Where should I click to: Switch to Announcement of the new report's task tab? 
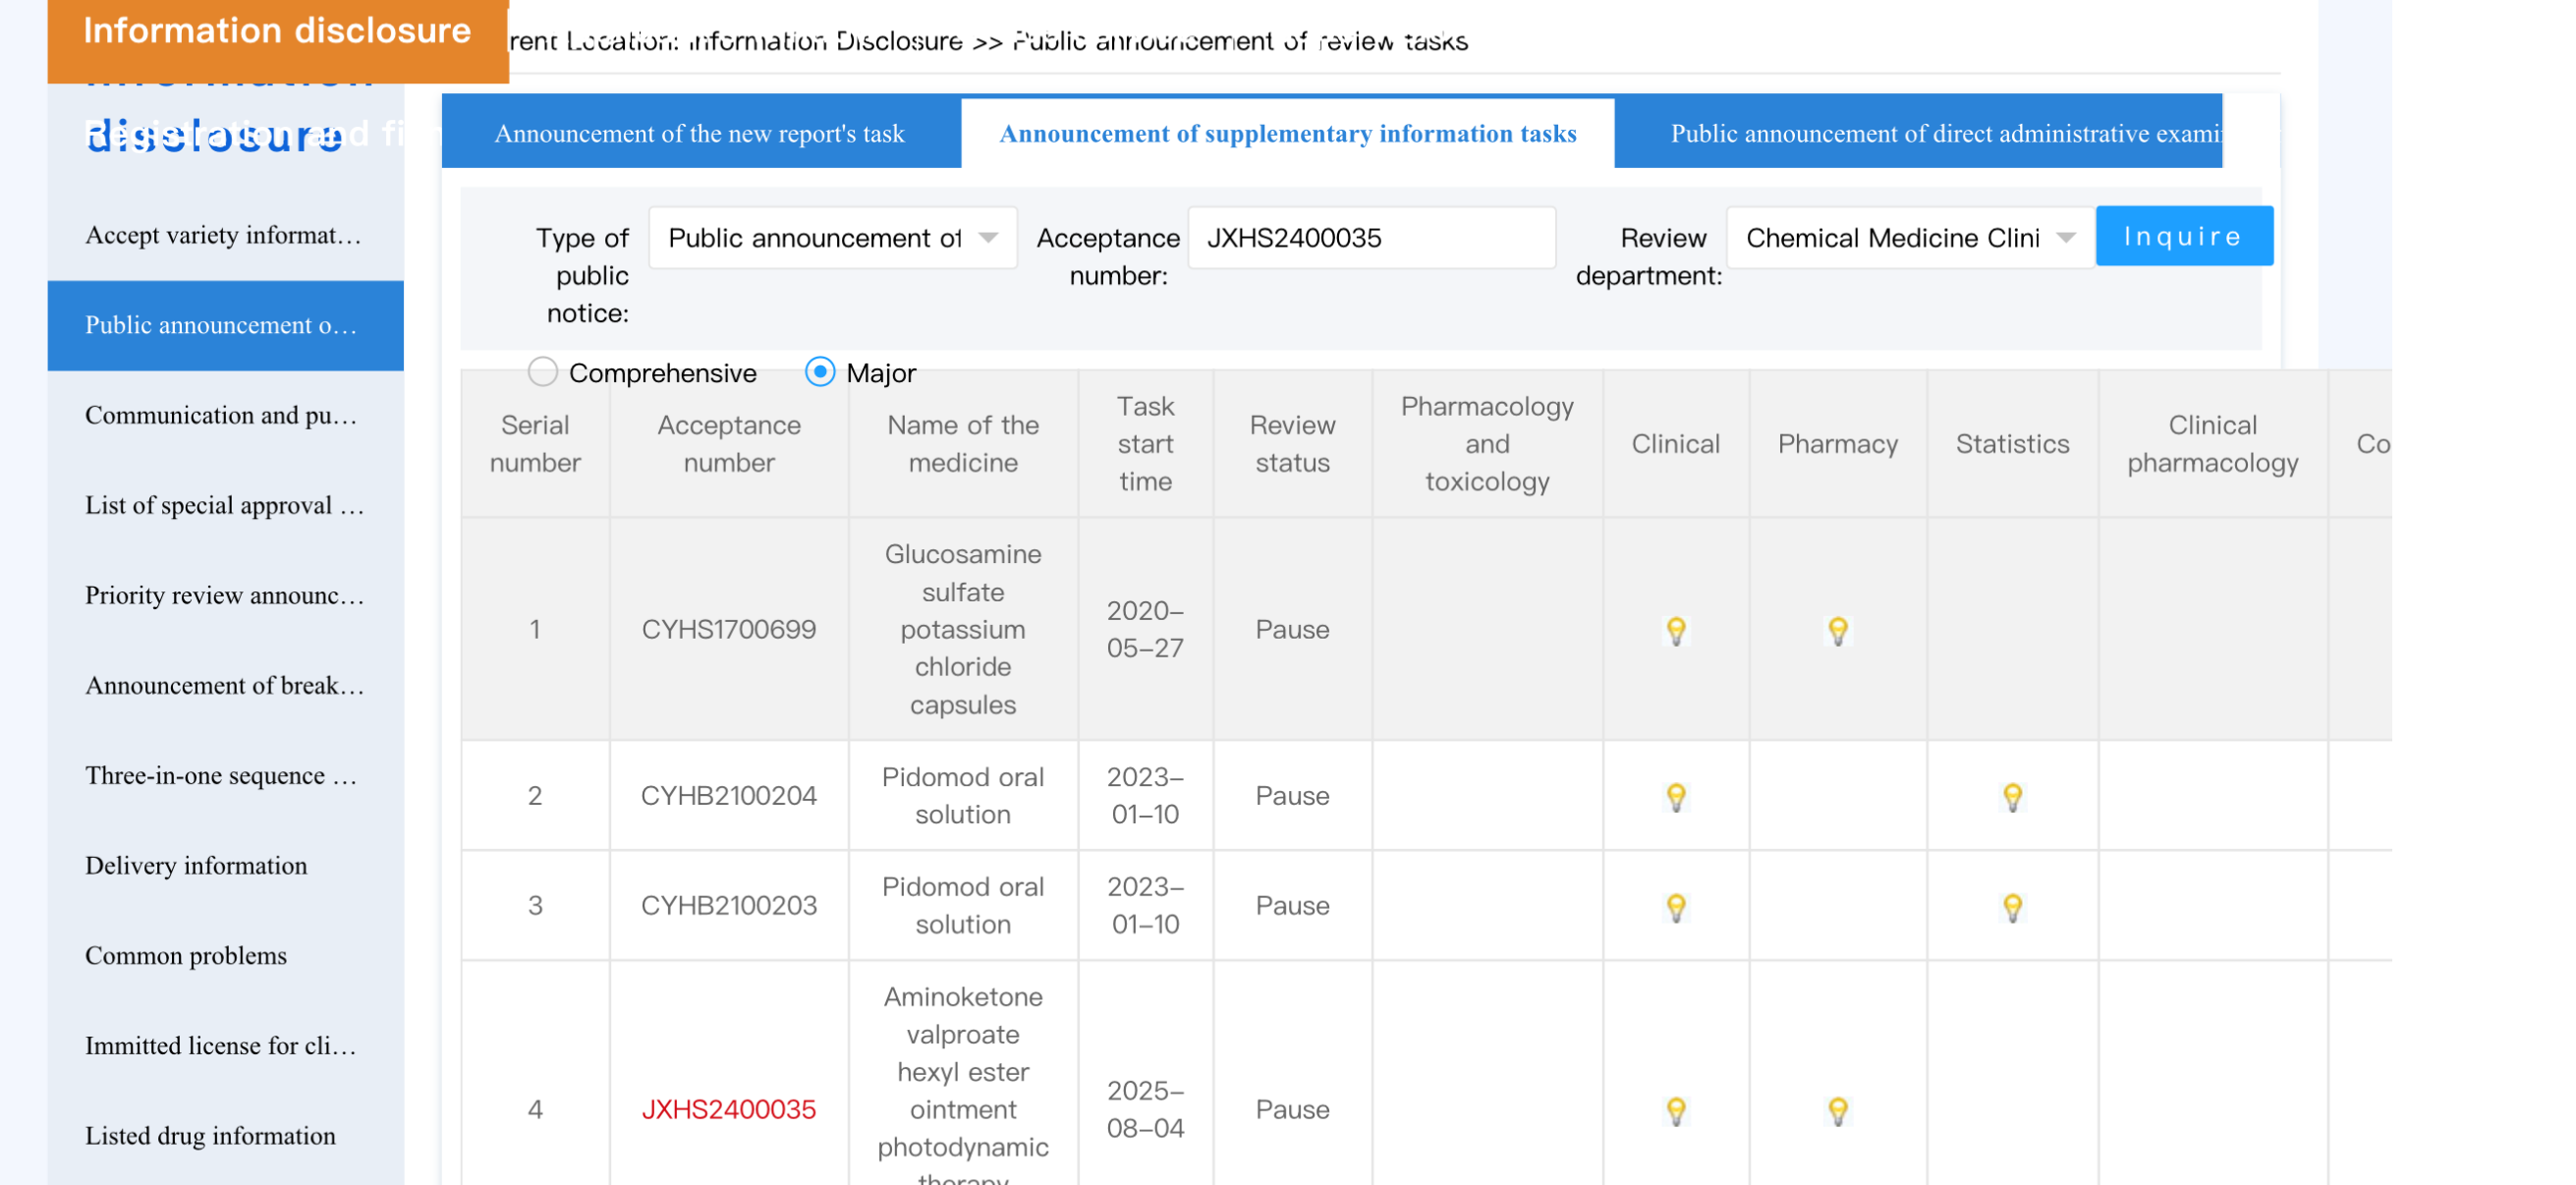pyautogui.click(x=699, y=133)
